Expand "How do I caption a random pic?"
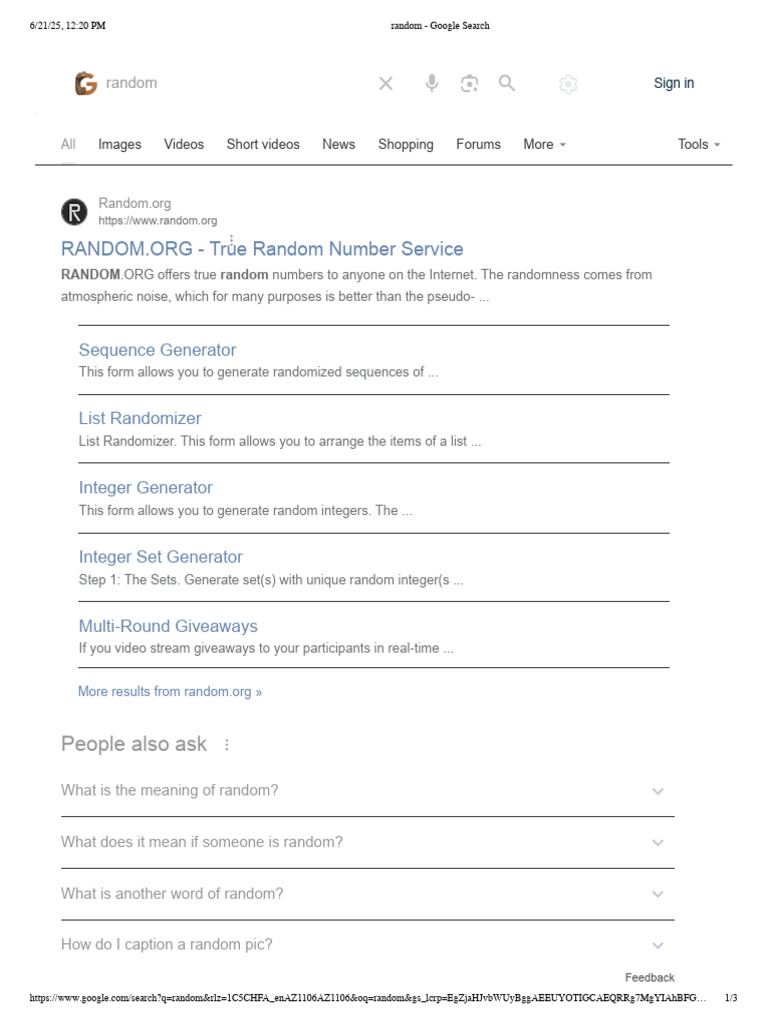Screen dimensions: 768x1024 coord(657,946)
